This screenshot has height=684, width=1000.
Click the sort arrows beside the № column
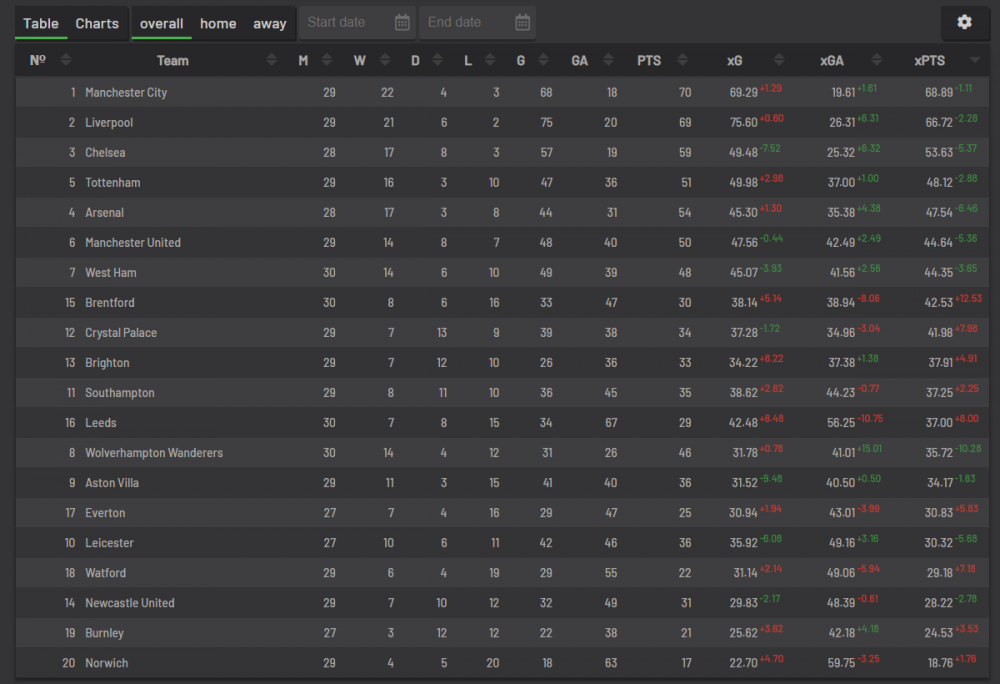[66, 61]
